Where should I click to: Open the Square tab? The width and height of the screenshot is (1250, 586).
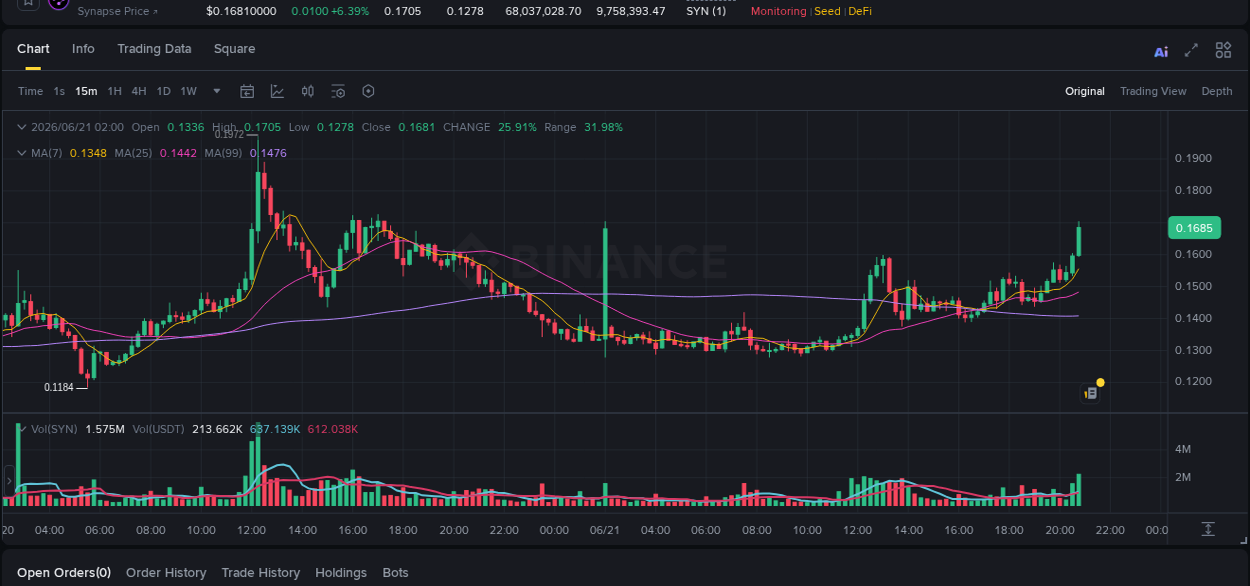tap(234, 49)
